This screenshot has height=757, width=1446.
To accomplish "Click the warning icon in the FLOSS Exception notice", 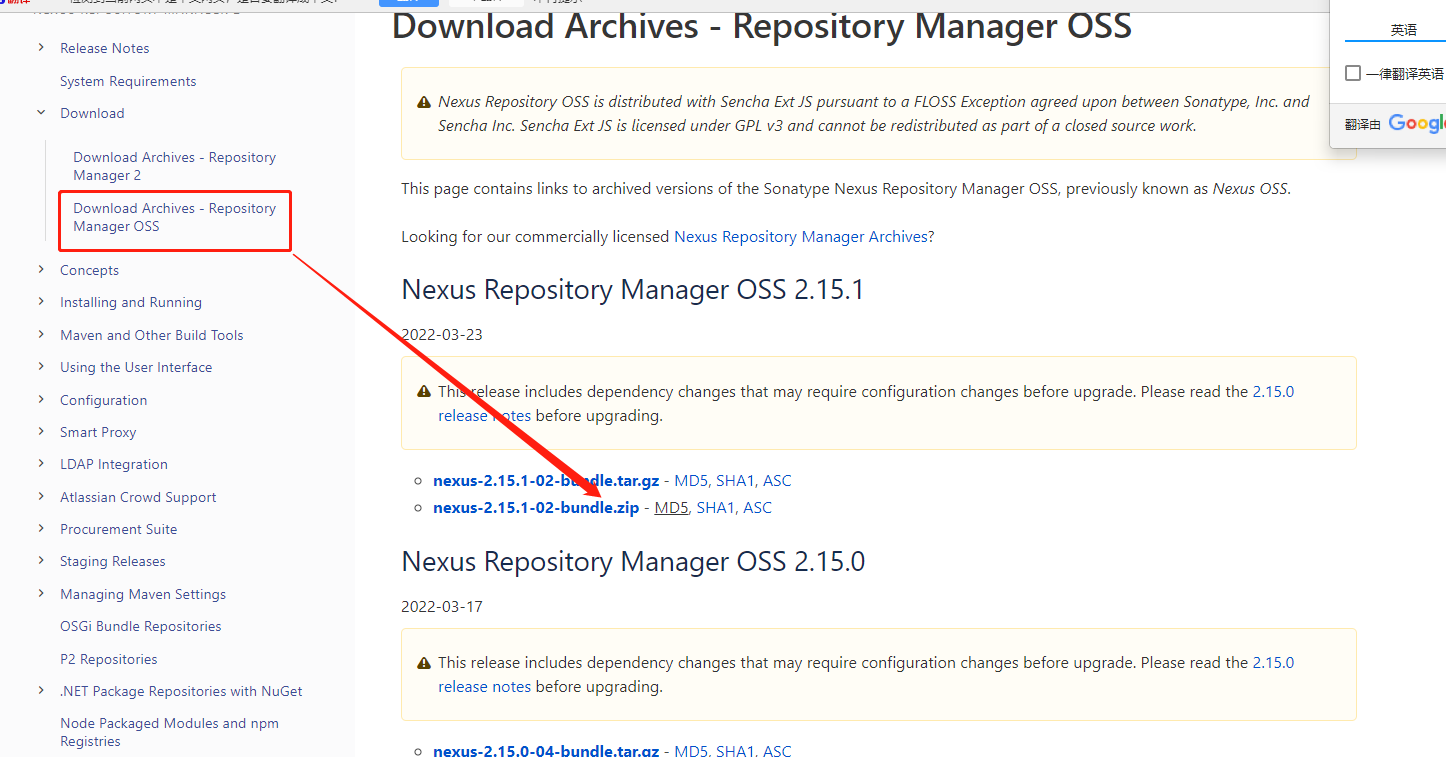I will click(x=424, y=102).
